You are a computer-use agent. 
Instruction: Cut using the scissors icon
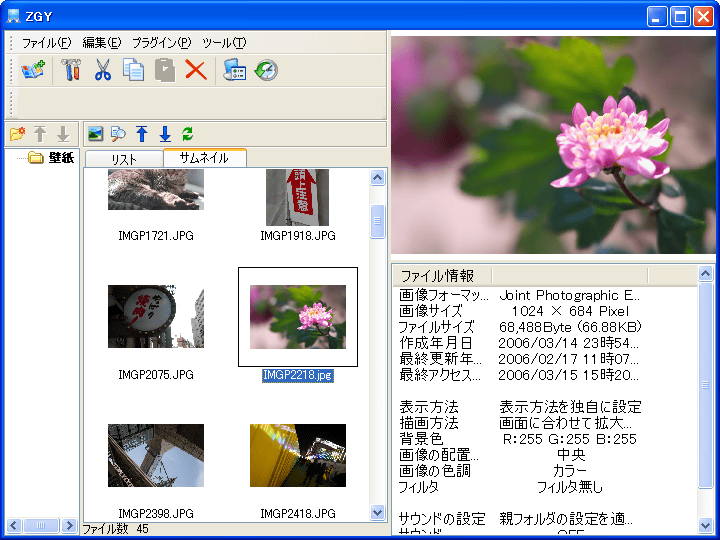pos(103,71)
